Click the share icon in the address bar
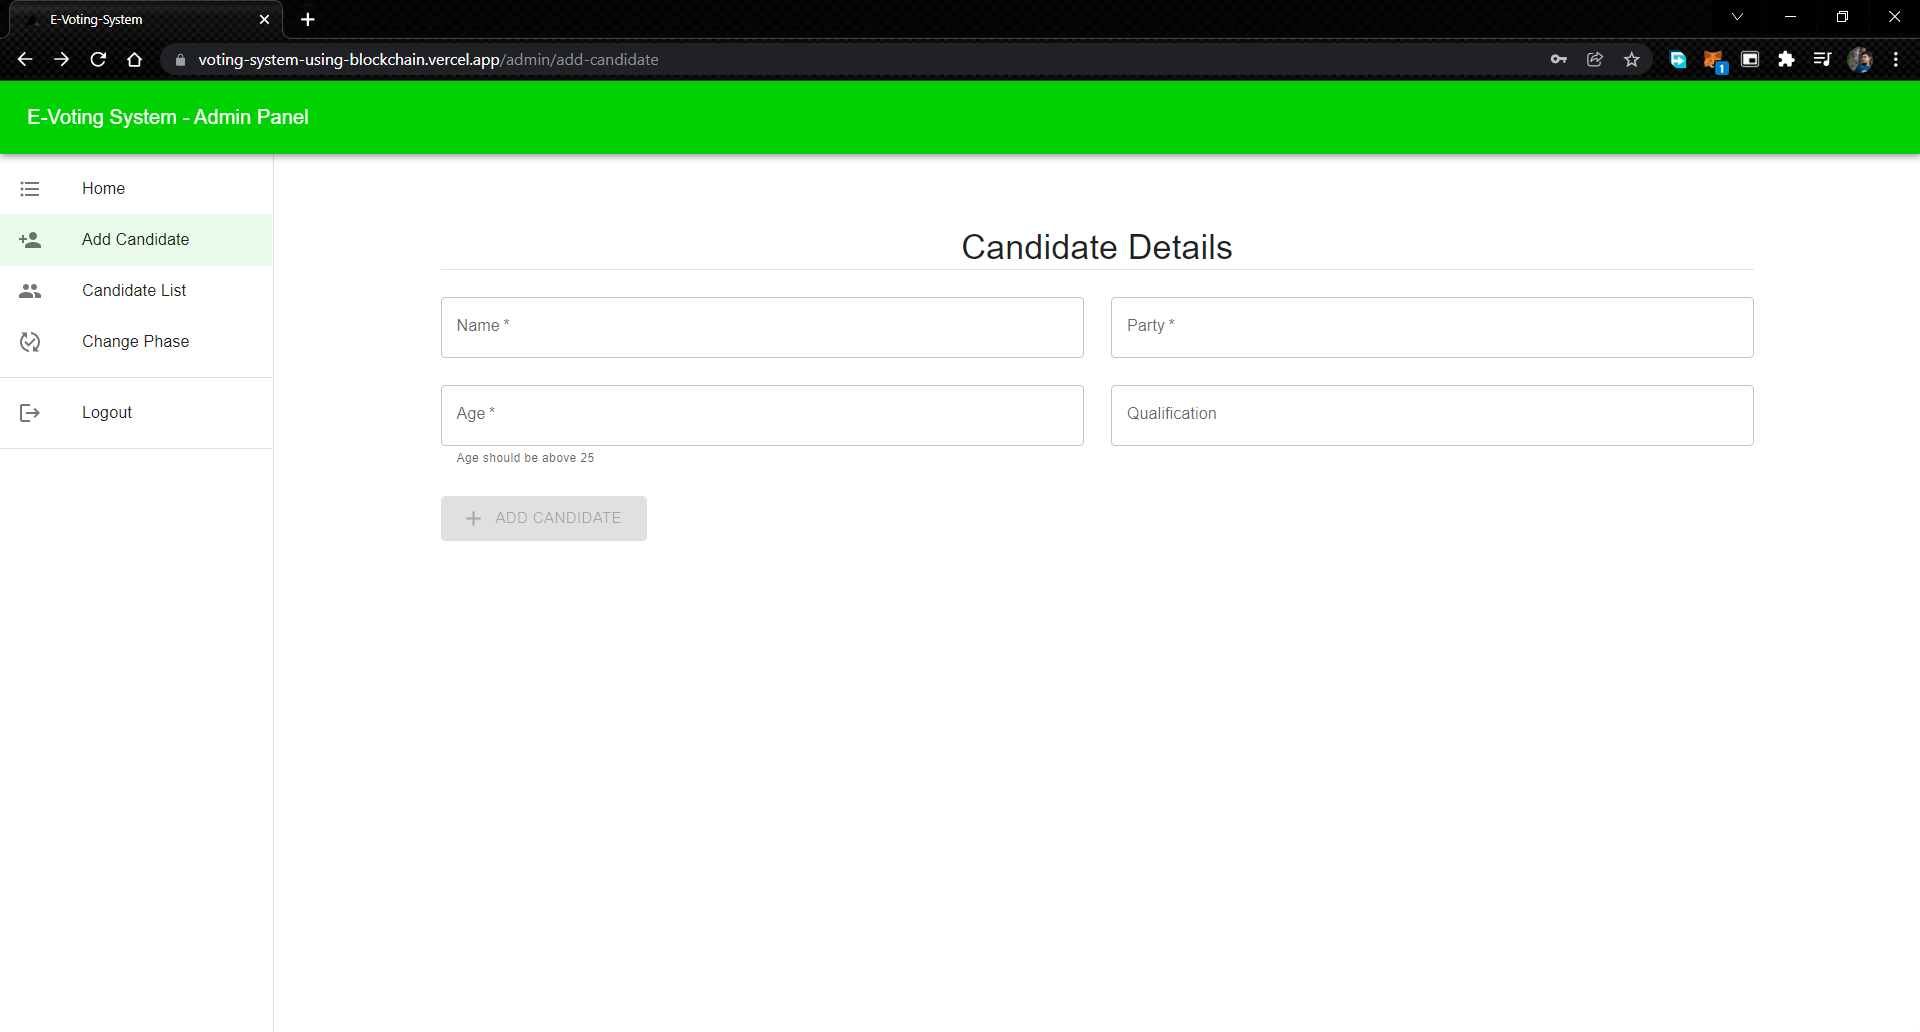Viewport: 1920px width, 1032px height. point(1596,59)
